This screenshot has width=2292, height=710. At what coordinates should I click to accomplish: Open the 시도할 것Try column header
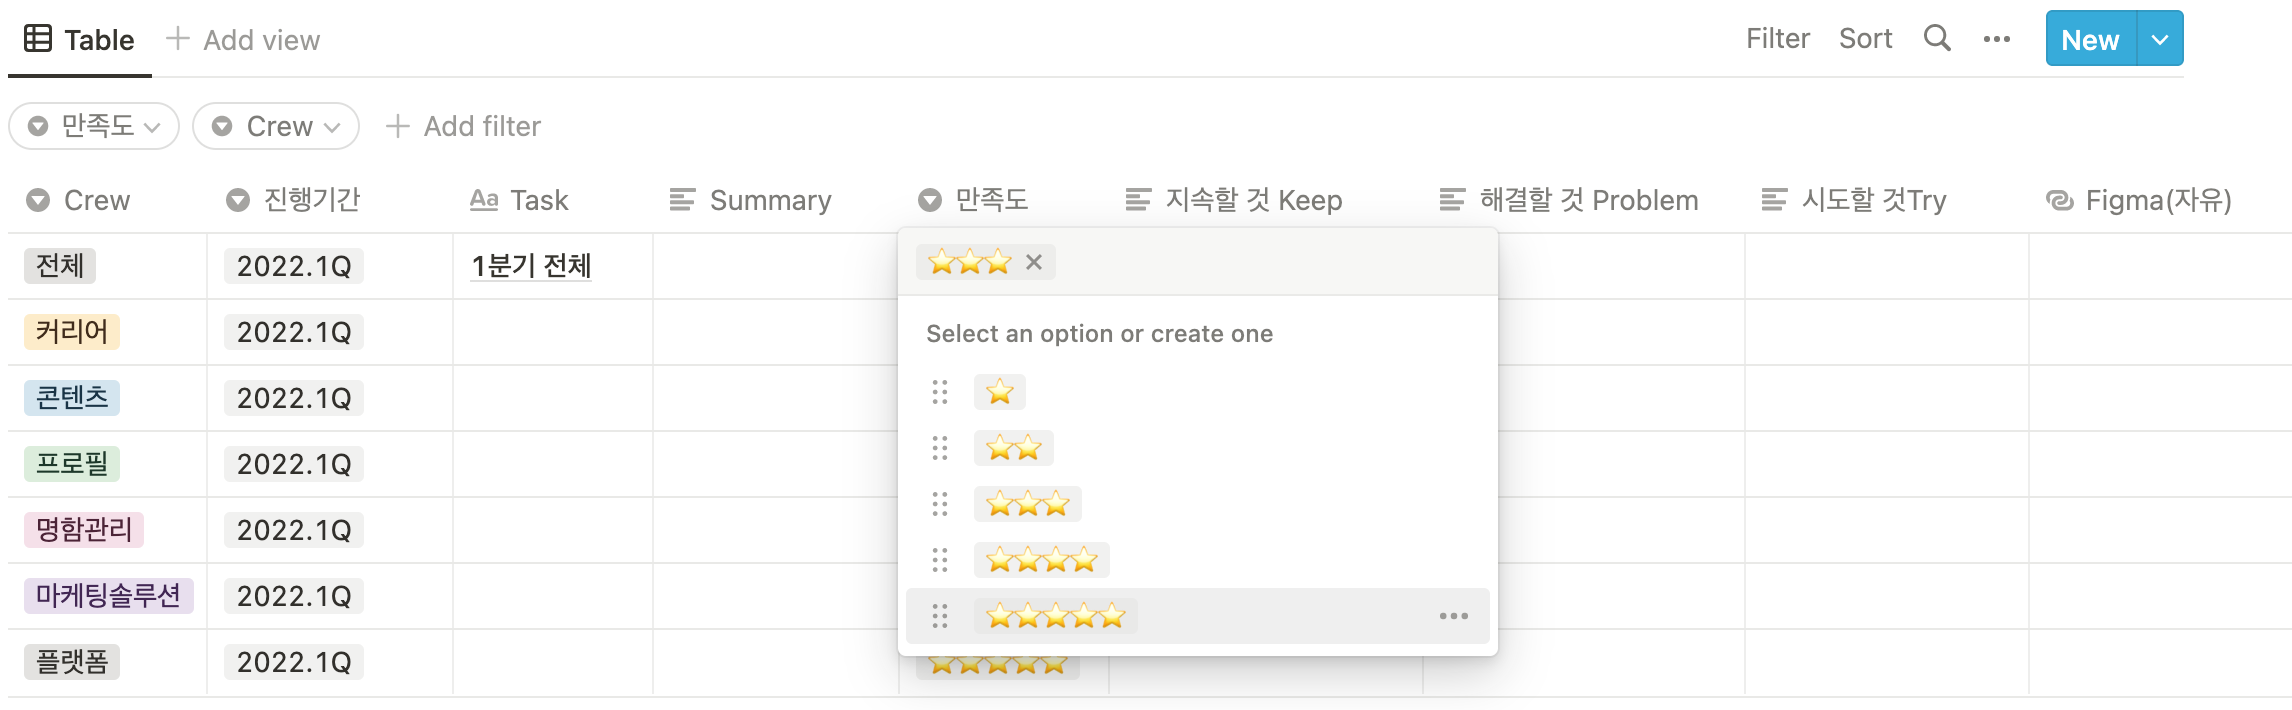[1887, 200]
